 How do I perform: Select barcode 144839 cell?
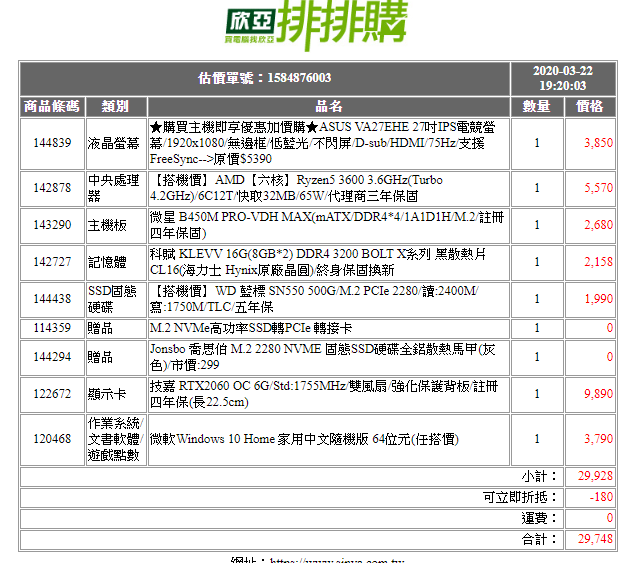52,143
